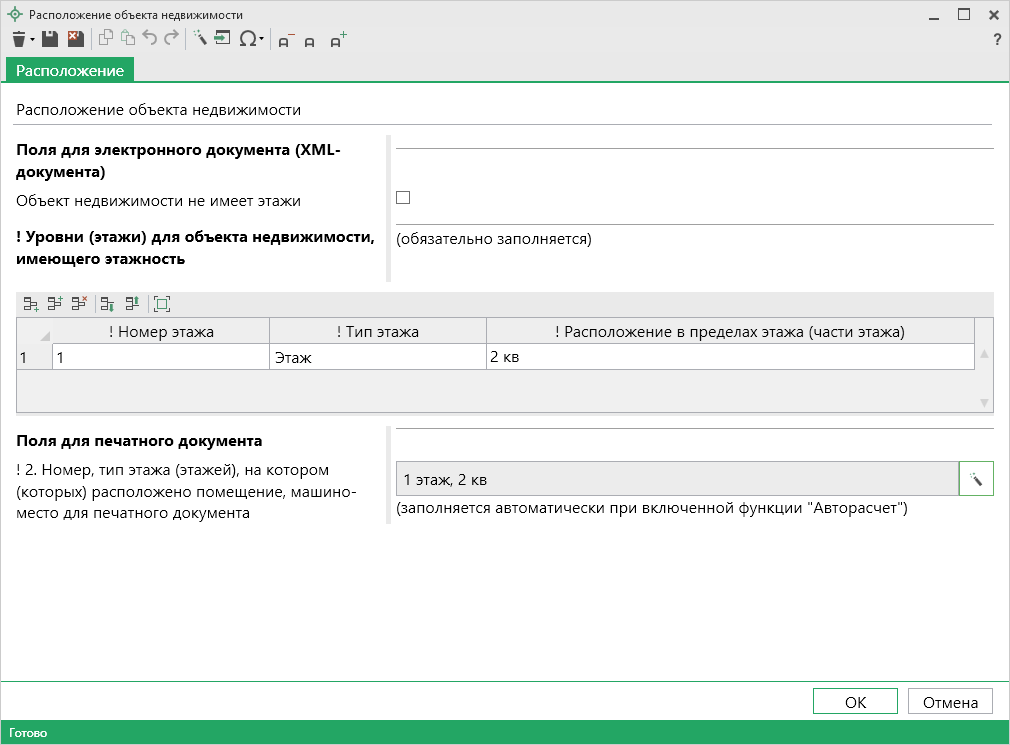Viewport: 1010px width, 745px height.
Task: Delete table row using red X row icon
Action: (x=79, y=303)
